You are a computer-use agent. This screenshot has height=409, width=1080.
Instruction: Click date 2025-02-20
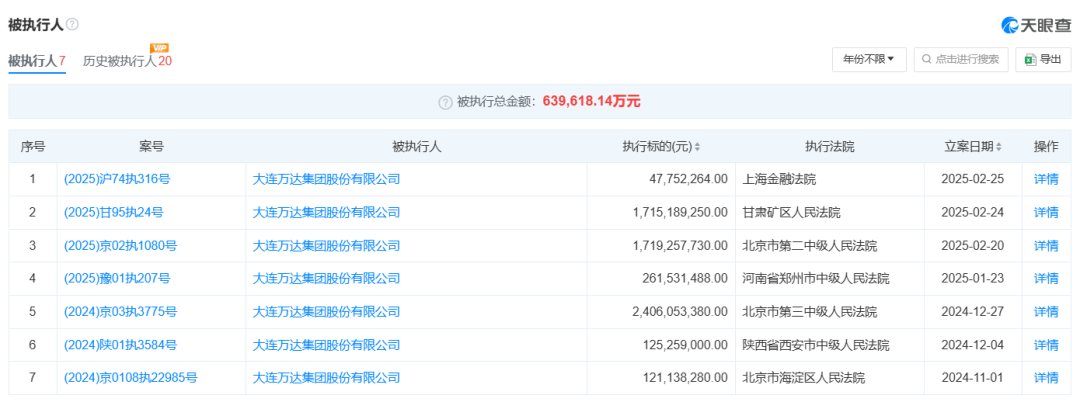[973, 245]
